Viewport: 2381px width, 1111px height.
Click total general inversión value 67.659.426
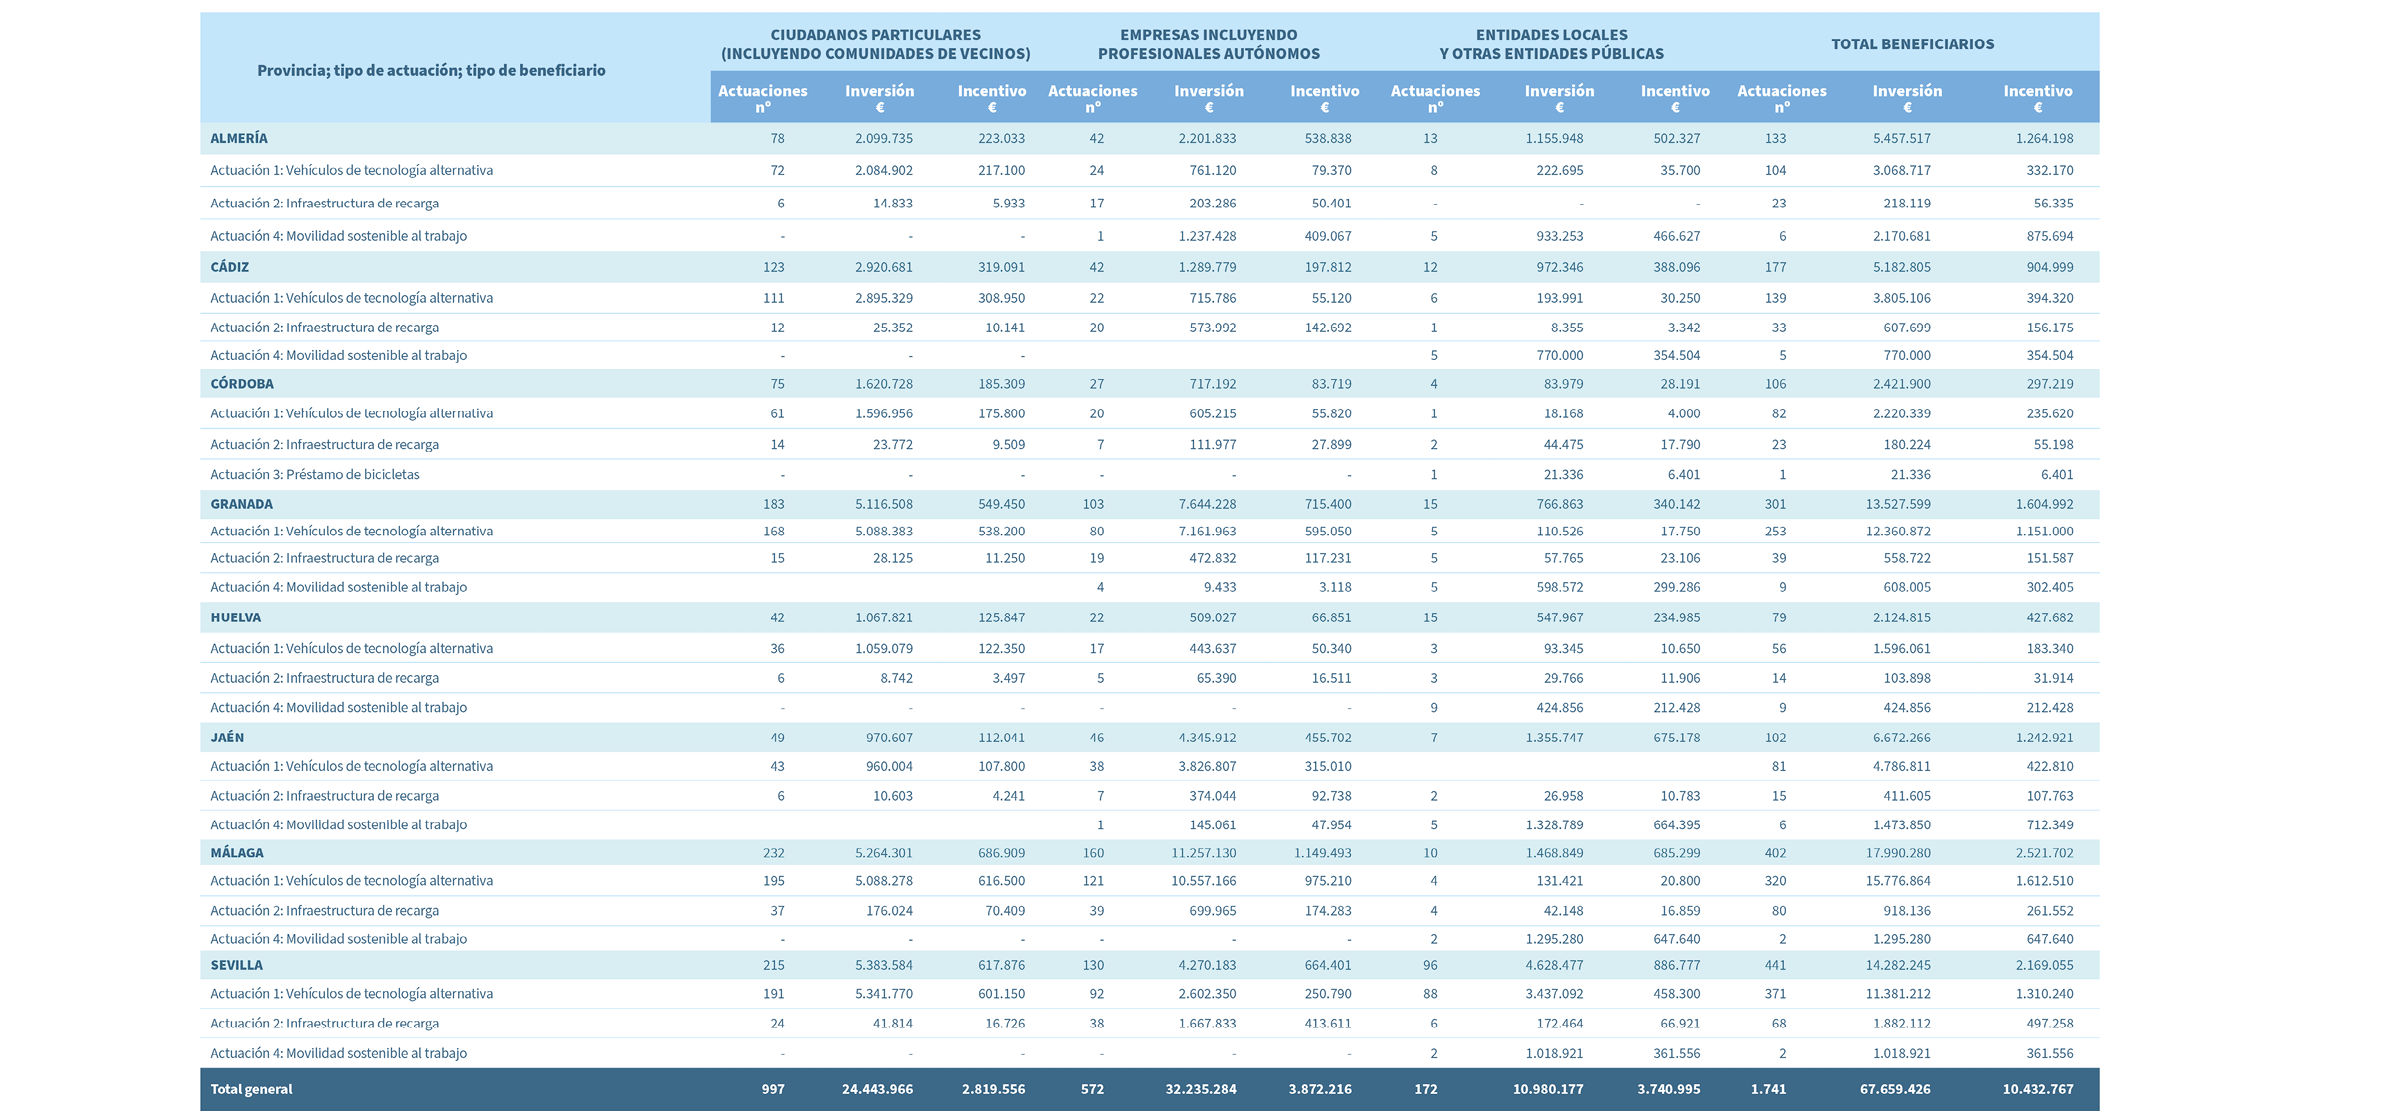tap(1895, 1089)
